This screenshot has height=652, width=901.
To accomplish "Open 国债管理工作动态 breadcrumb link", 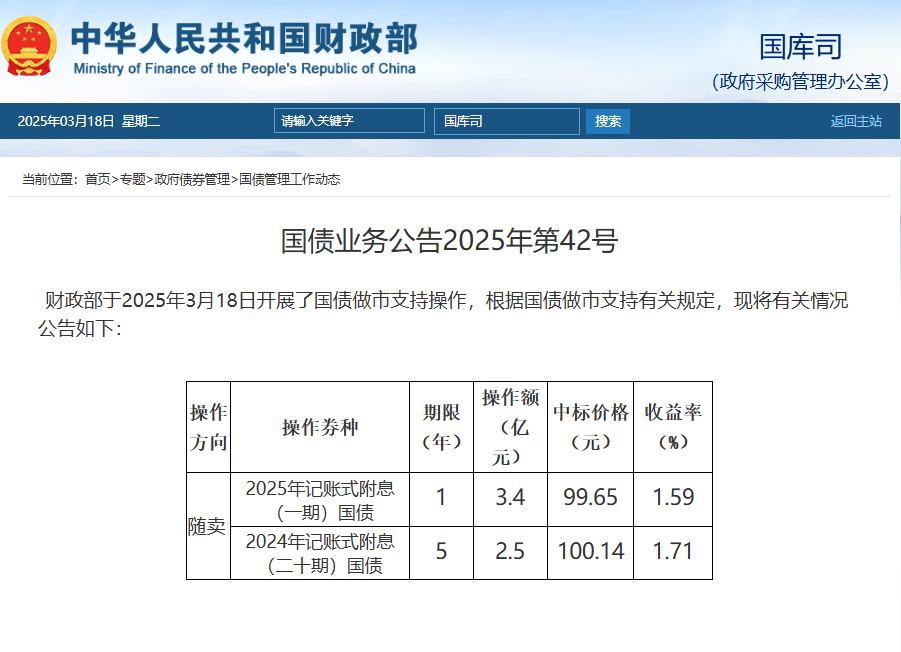I will pyautogui.click(x=290, y=179).
